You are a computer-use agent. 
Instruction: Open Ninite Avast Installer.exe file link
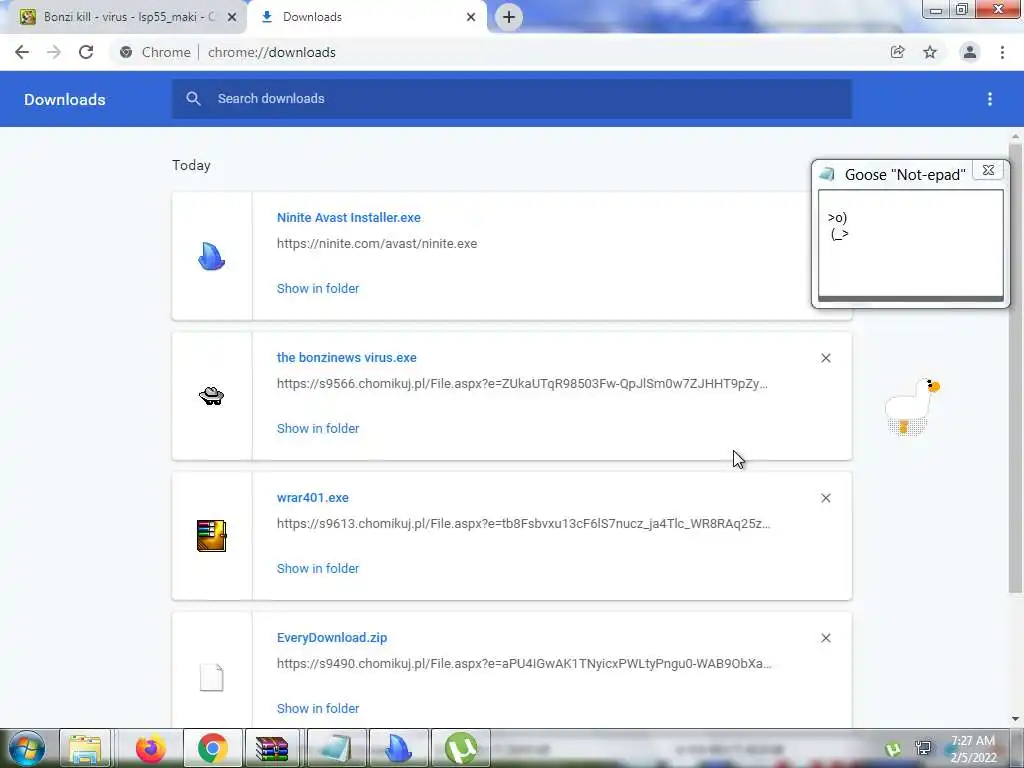[349, 217]
